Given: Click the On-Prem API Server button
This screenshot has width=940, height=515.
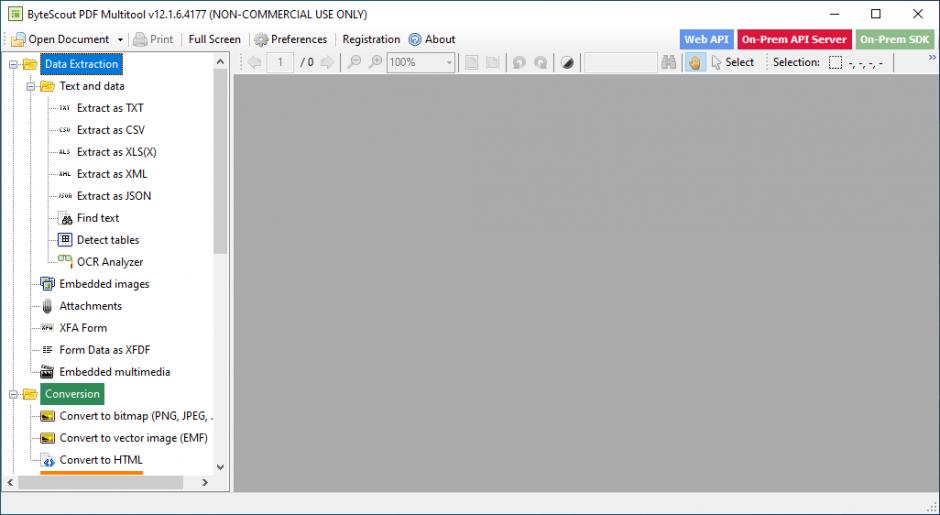Looking at the screenshot, I should coord(793,40).
